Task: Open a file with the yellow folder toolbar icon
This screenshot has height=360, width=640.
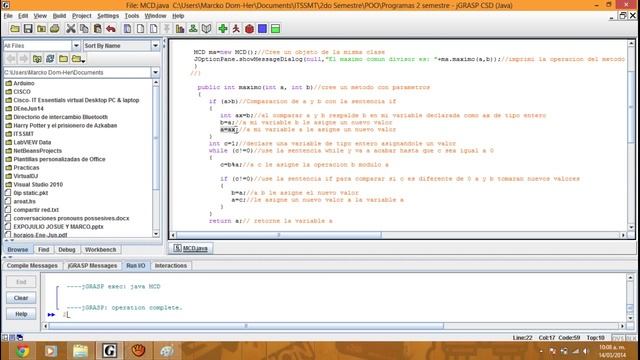Action: click(15, 29)
